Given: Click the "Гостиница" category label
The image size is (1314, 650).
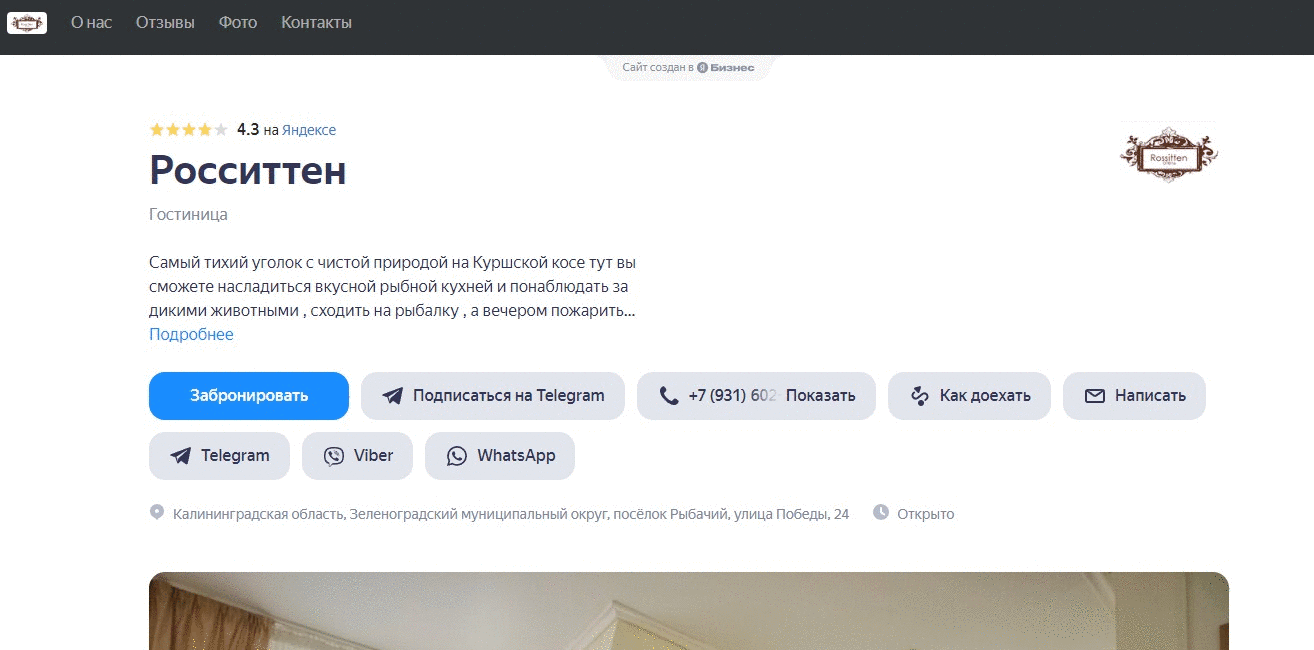Looking at the screenshot, I should [188, 214].
